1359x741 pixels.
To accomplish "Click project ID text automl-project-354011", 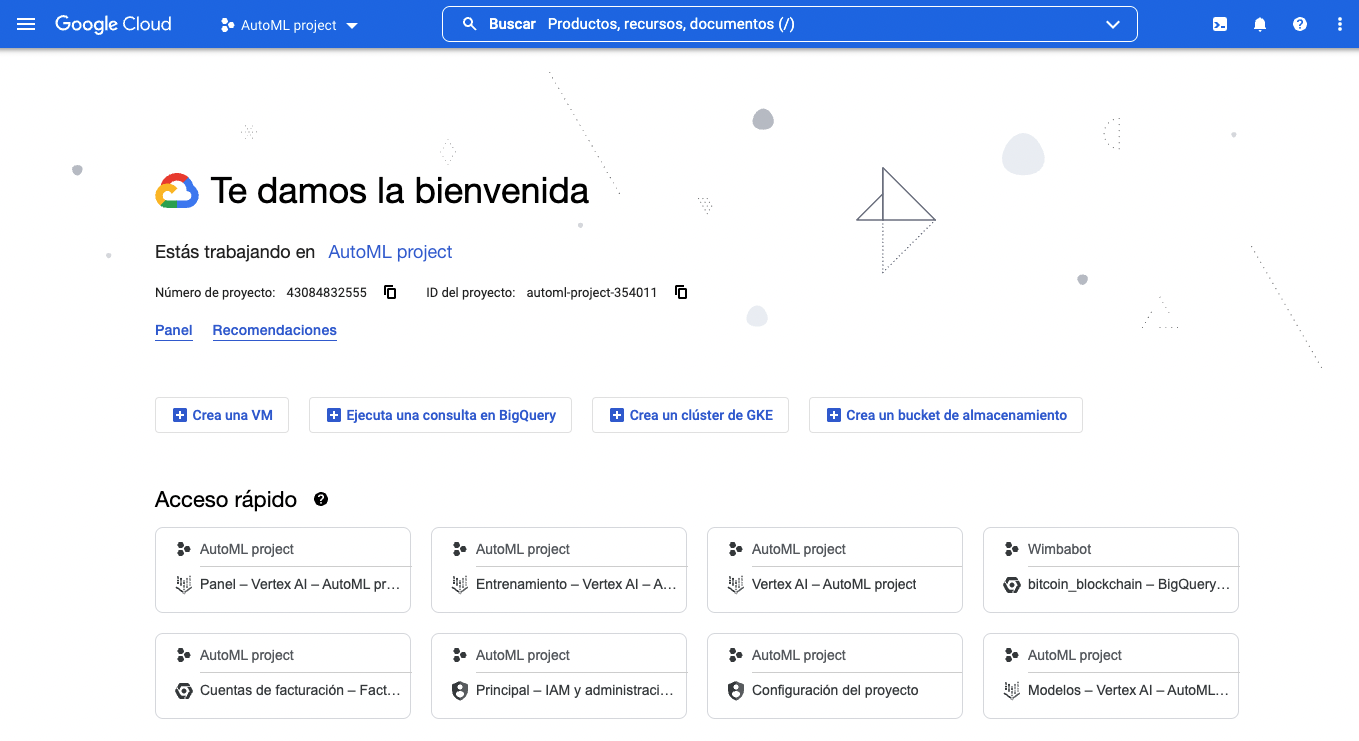I will pos(592,293).
